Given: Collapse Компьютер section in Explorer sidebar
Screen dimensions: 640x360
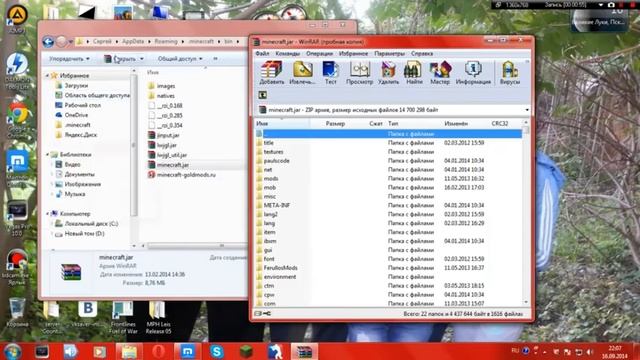Looking at the screenshot, I should tap(47, 214).
